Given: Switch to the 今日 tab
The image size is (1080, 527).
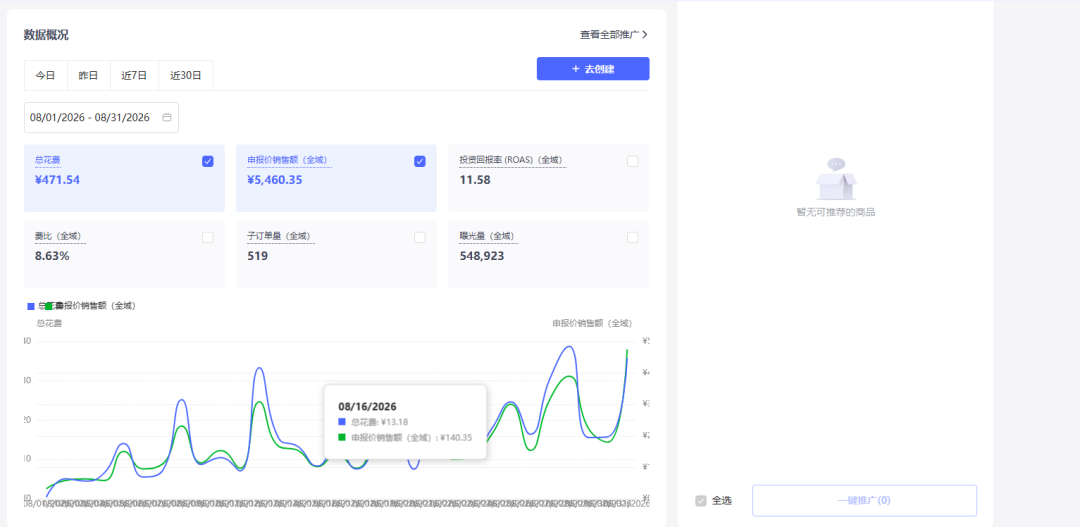Looking at the screenshot, I should pyautogui.click(x=45, y=76).
